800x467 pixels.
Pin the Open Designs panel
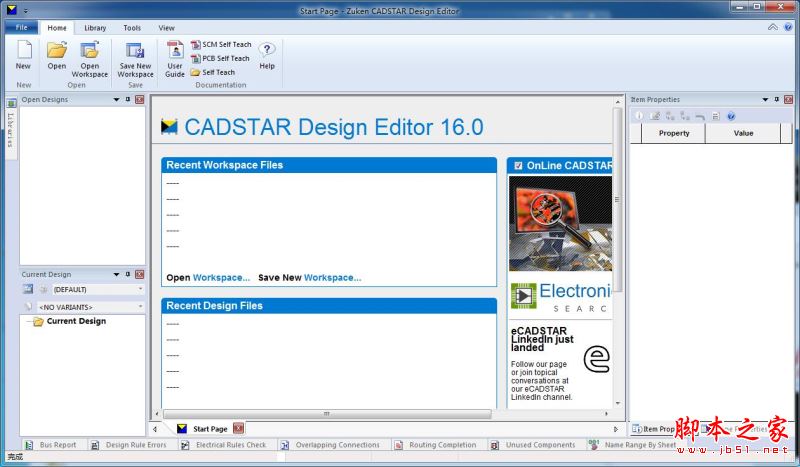[x=128, y=100]
